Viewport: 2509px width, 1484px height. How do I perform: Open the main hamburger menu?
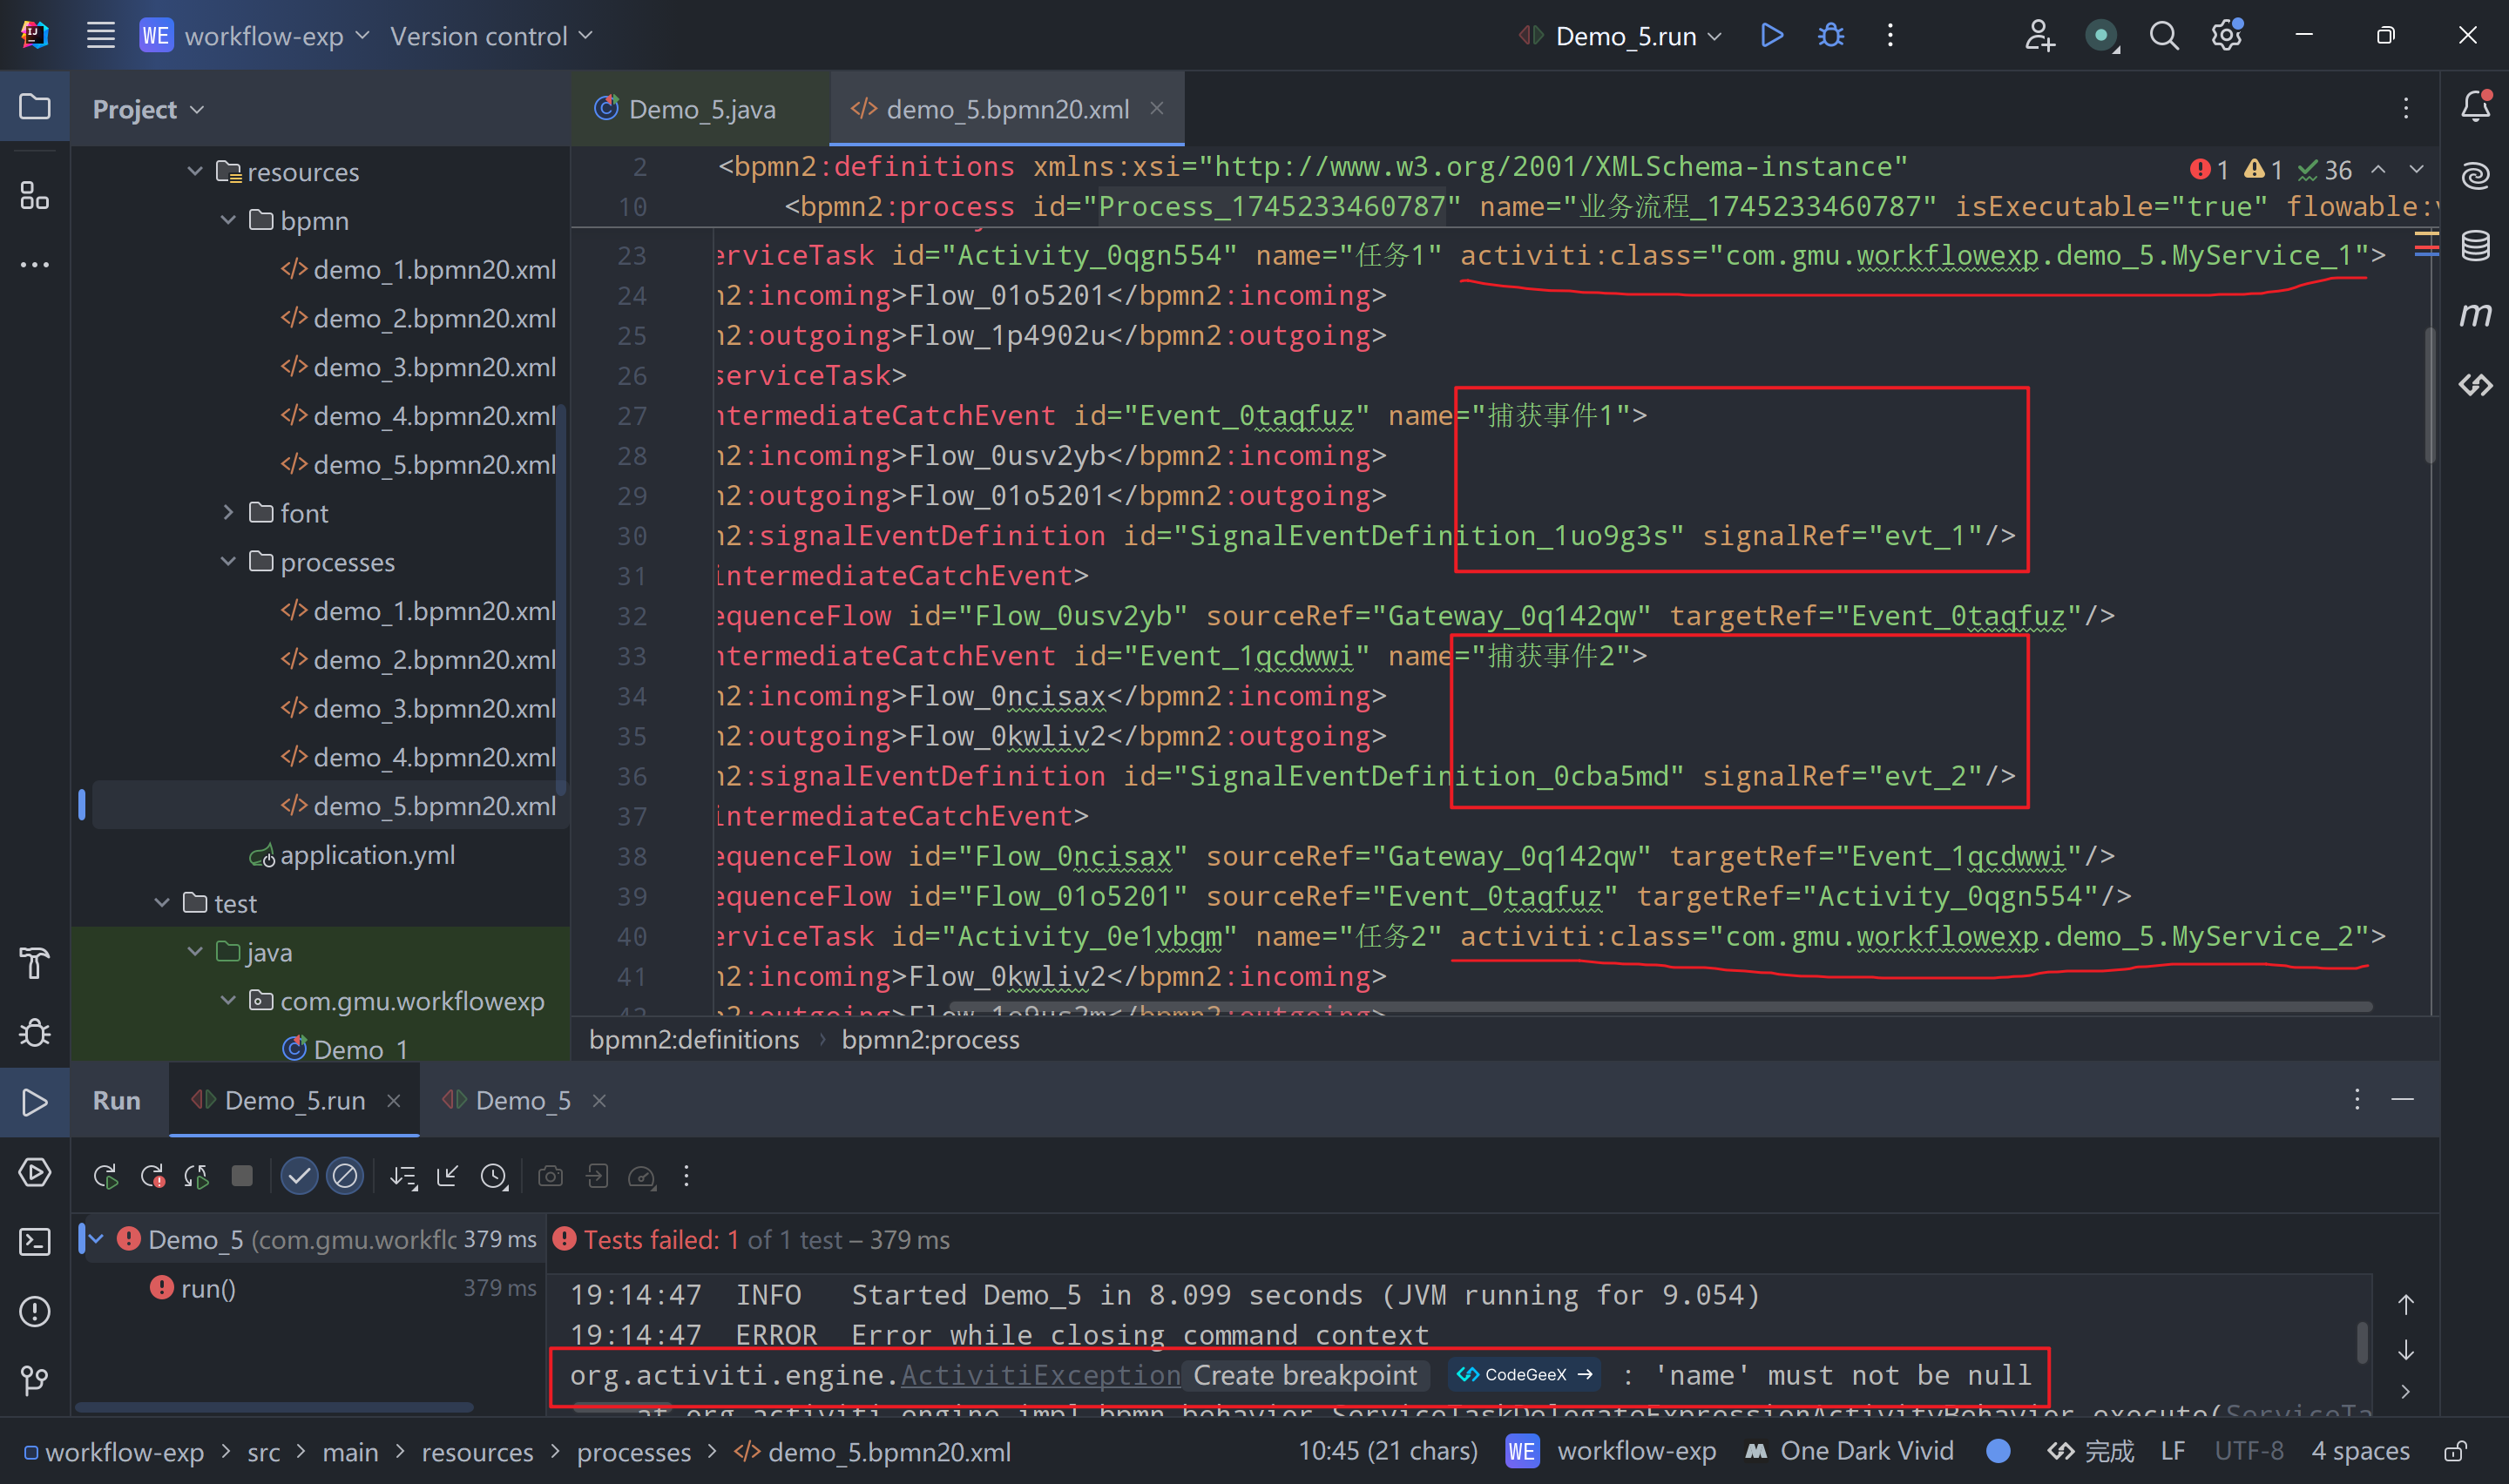pyautogui.click(x=100, y=36)
